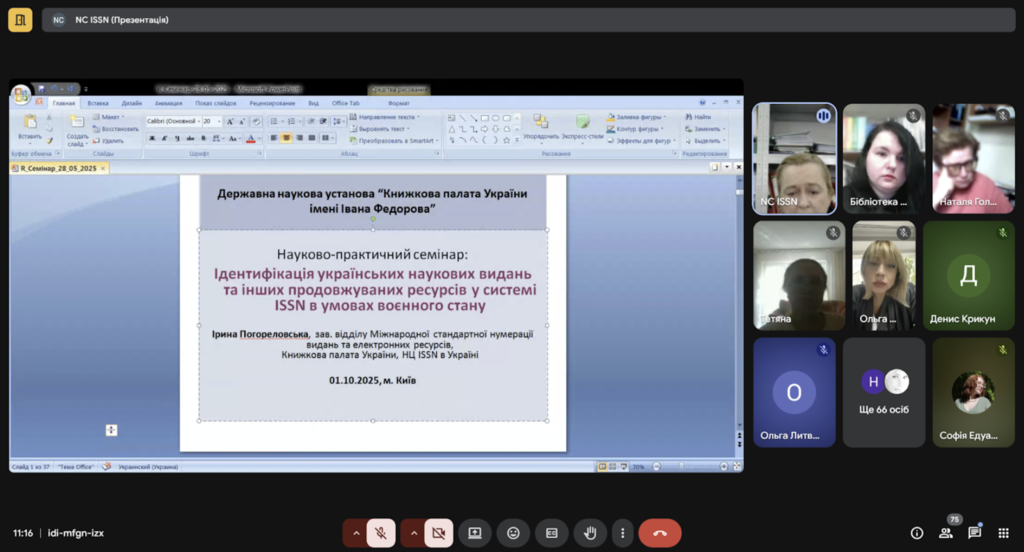Select the NC ISSN video tile
The height and width of the screenshot is (552, 1024).
[x=794, y=159]
